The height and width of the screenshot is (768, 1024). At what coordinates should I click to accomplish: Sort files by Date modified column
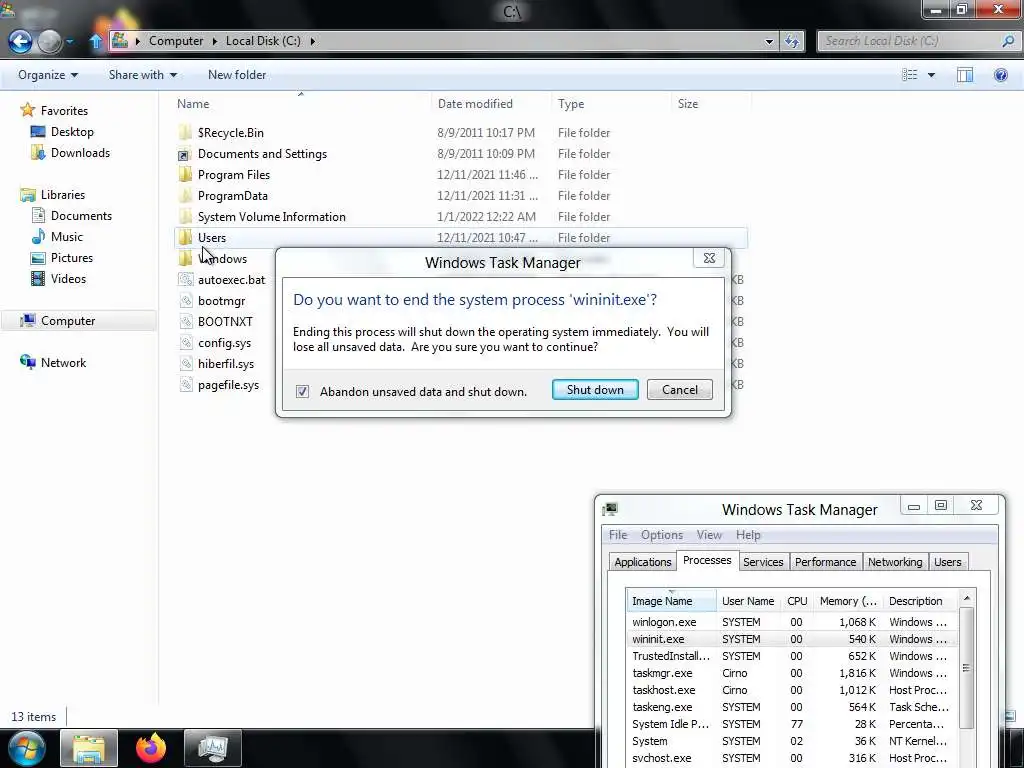[x=490, y=104]
